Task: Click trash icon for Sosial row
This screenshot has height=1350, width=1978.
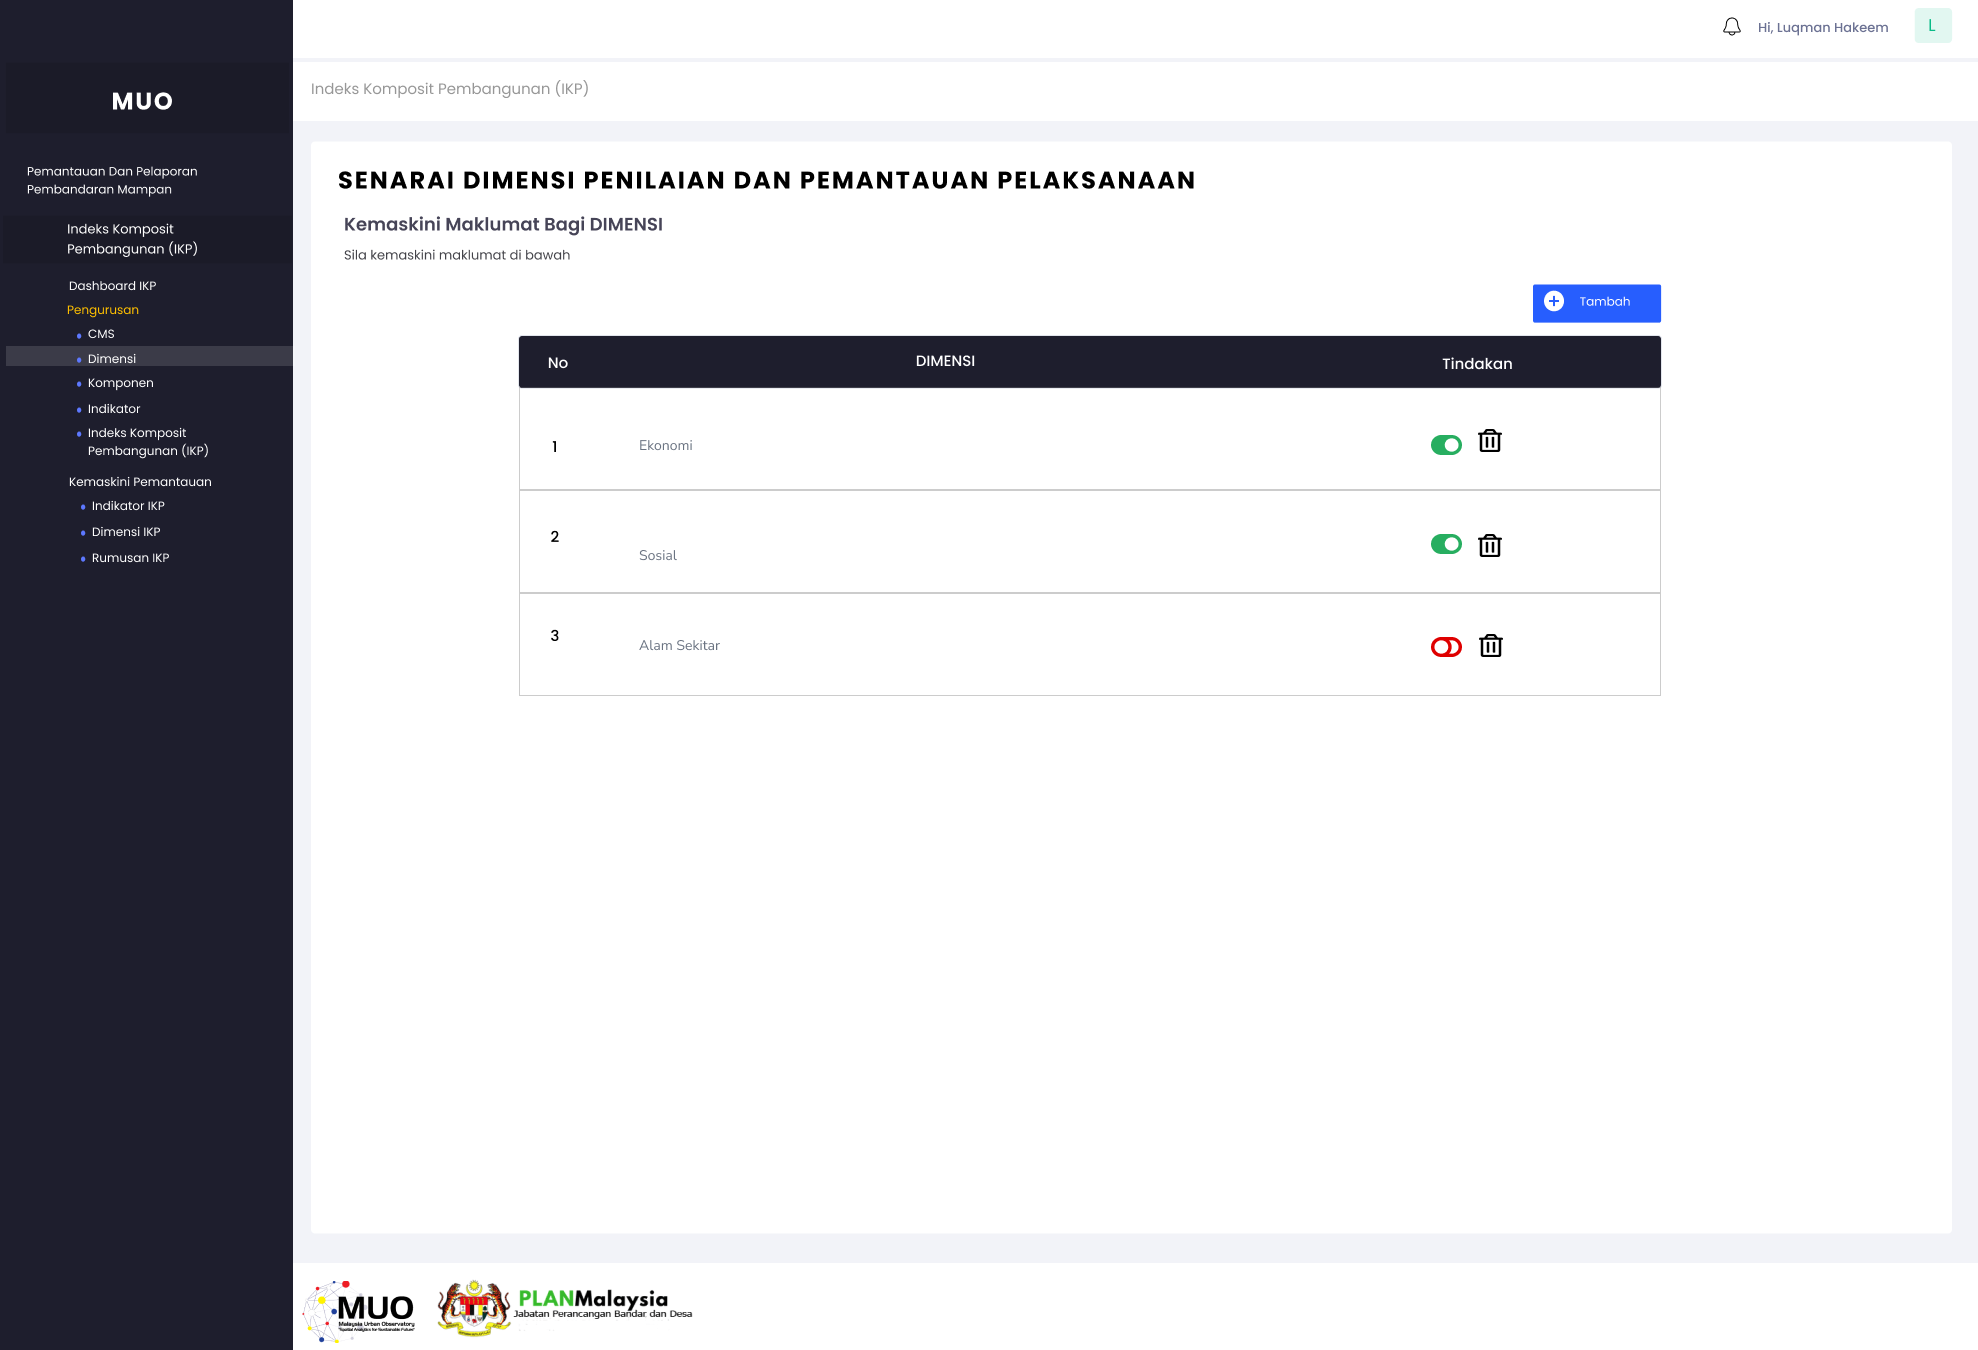Action: (1489, 545)
